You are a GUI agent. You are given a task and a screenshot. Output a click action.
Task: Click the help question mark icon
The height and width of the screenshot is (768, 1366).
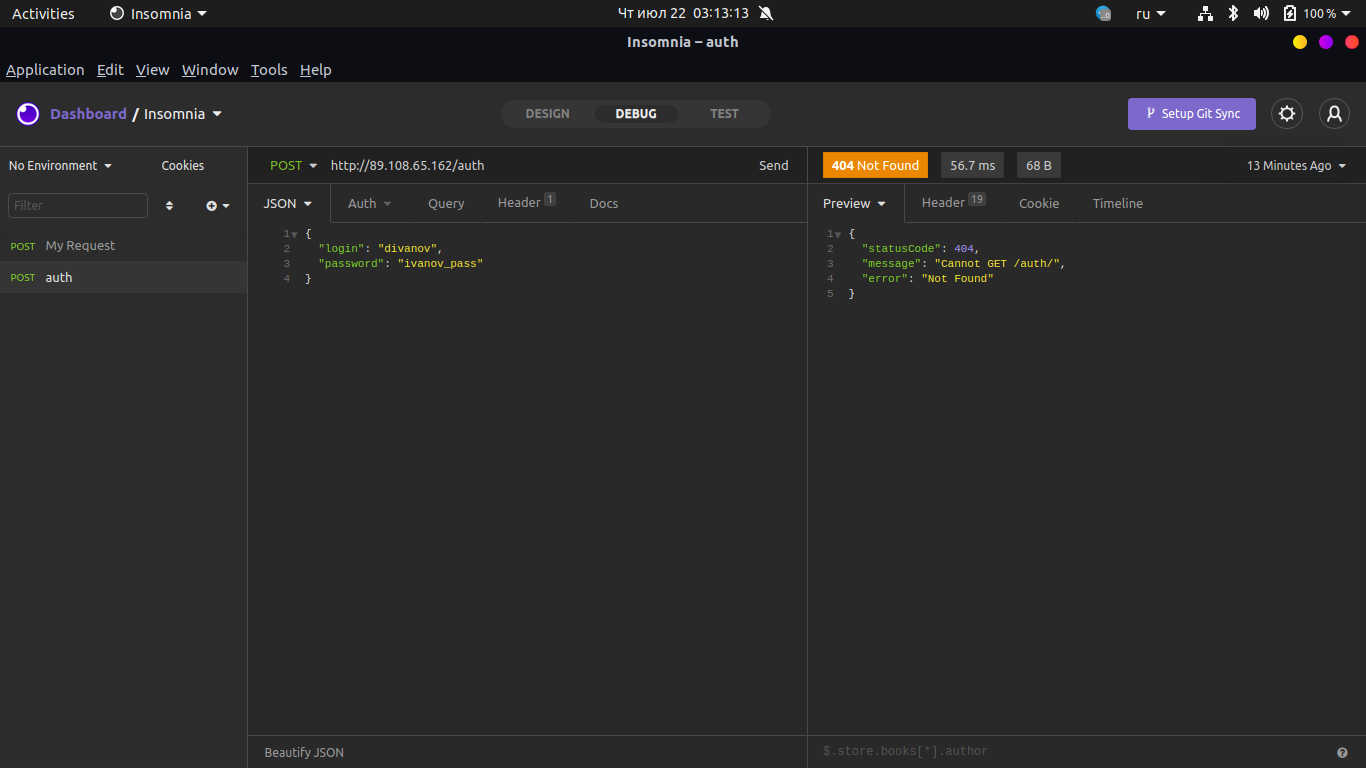(1342, 752)
